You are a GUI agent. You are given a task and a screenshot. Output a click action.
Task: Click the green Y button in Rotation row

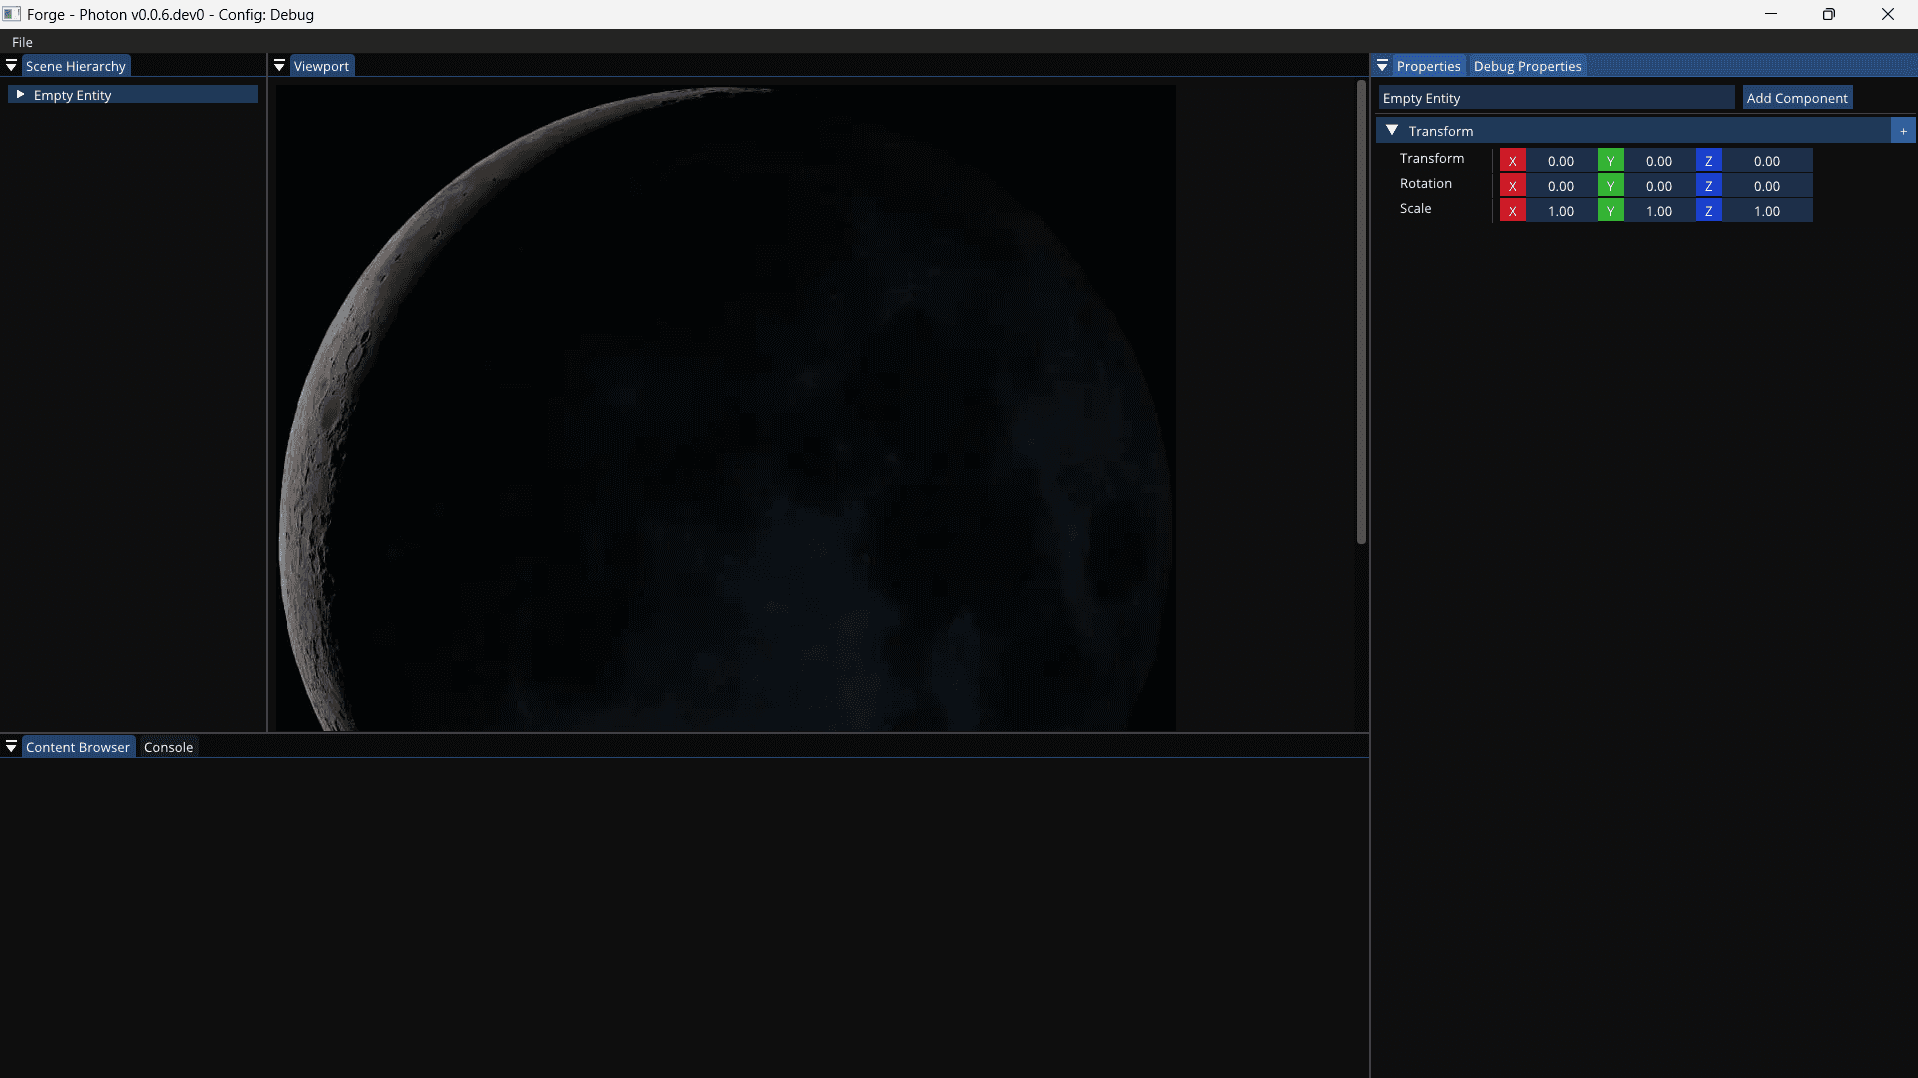[1610, 186]
